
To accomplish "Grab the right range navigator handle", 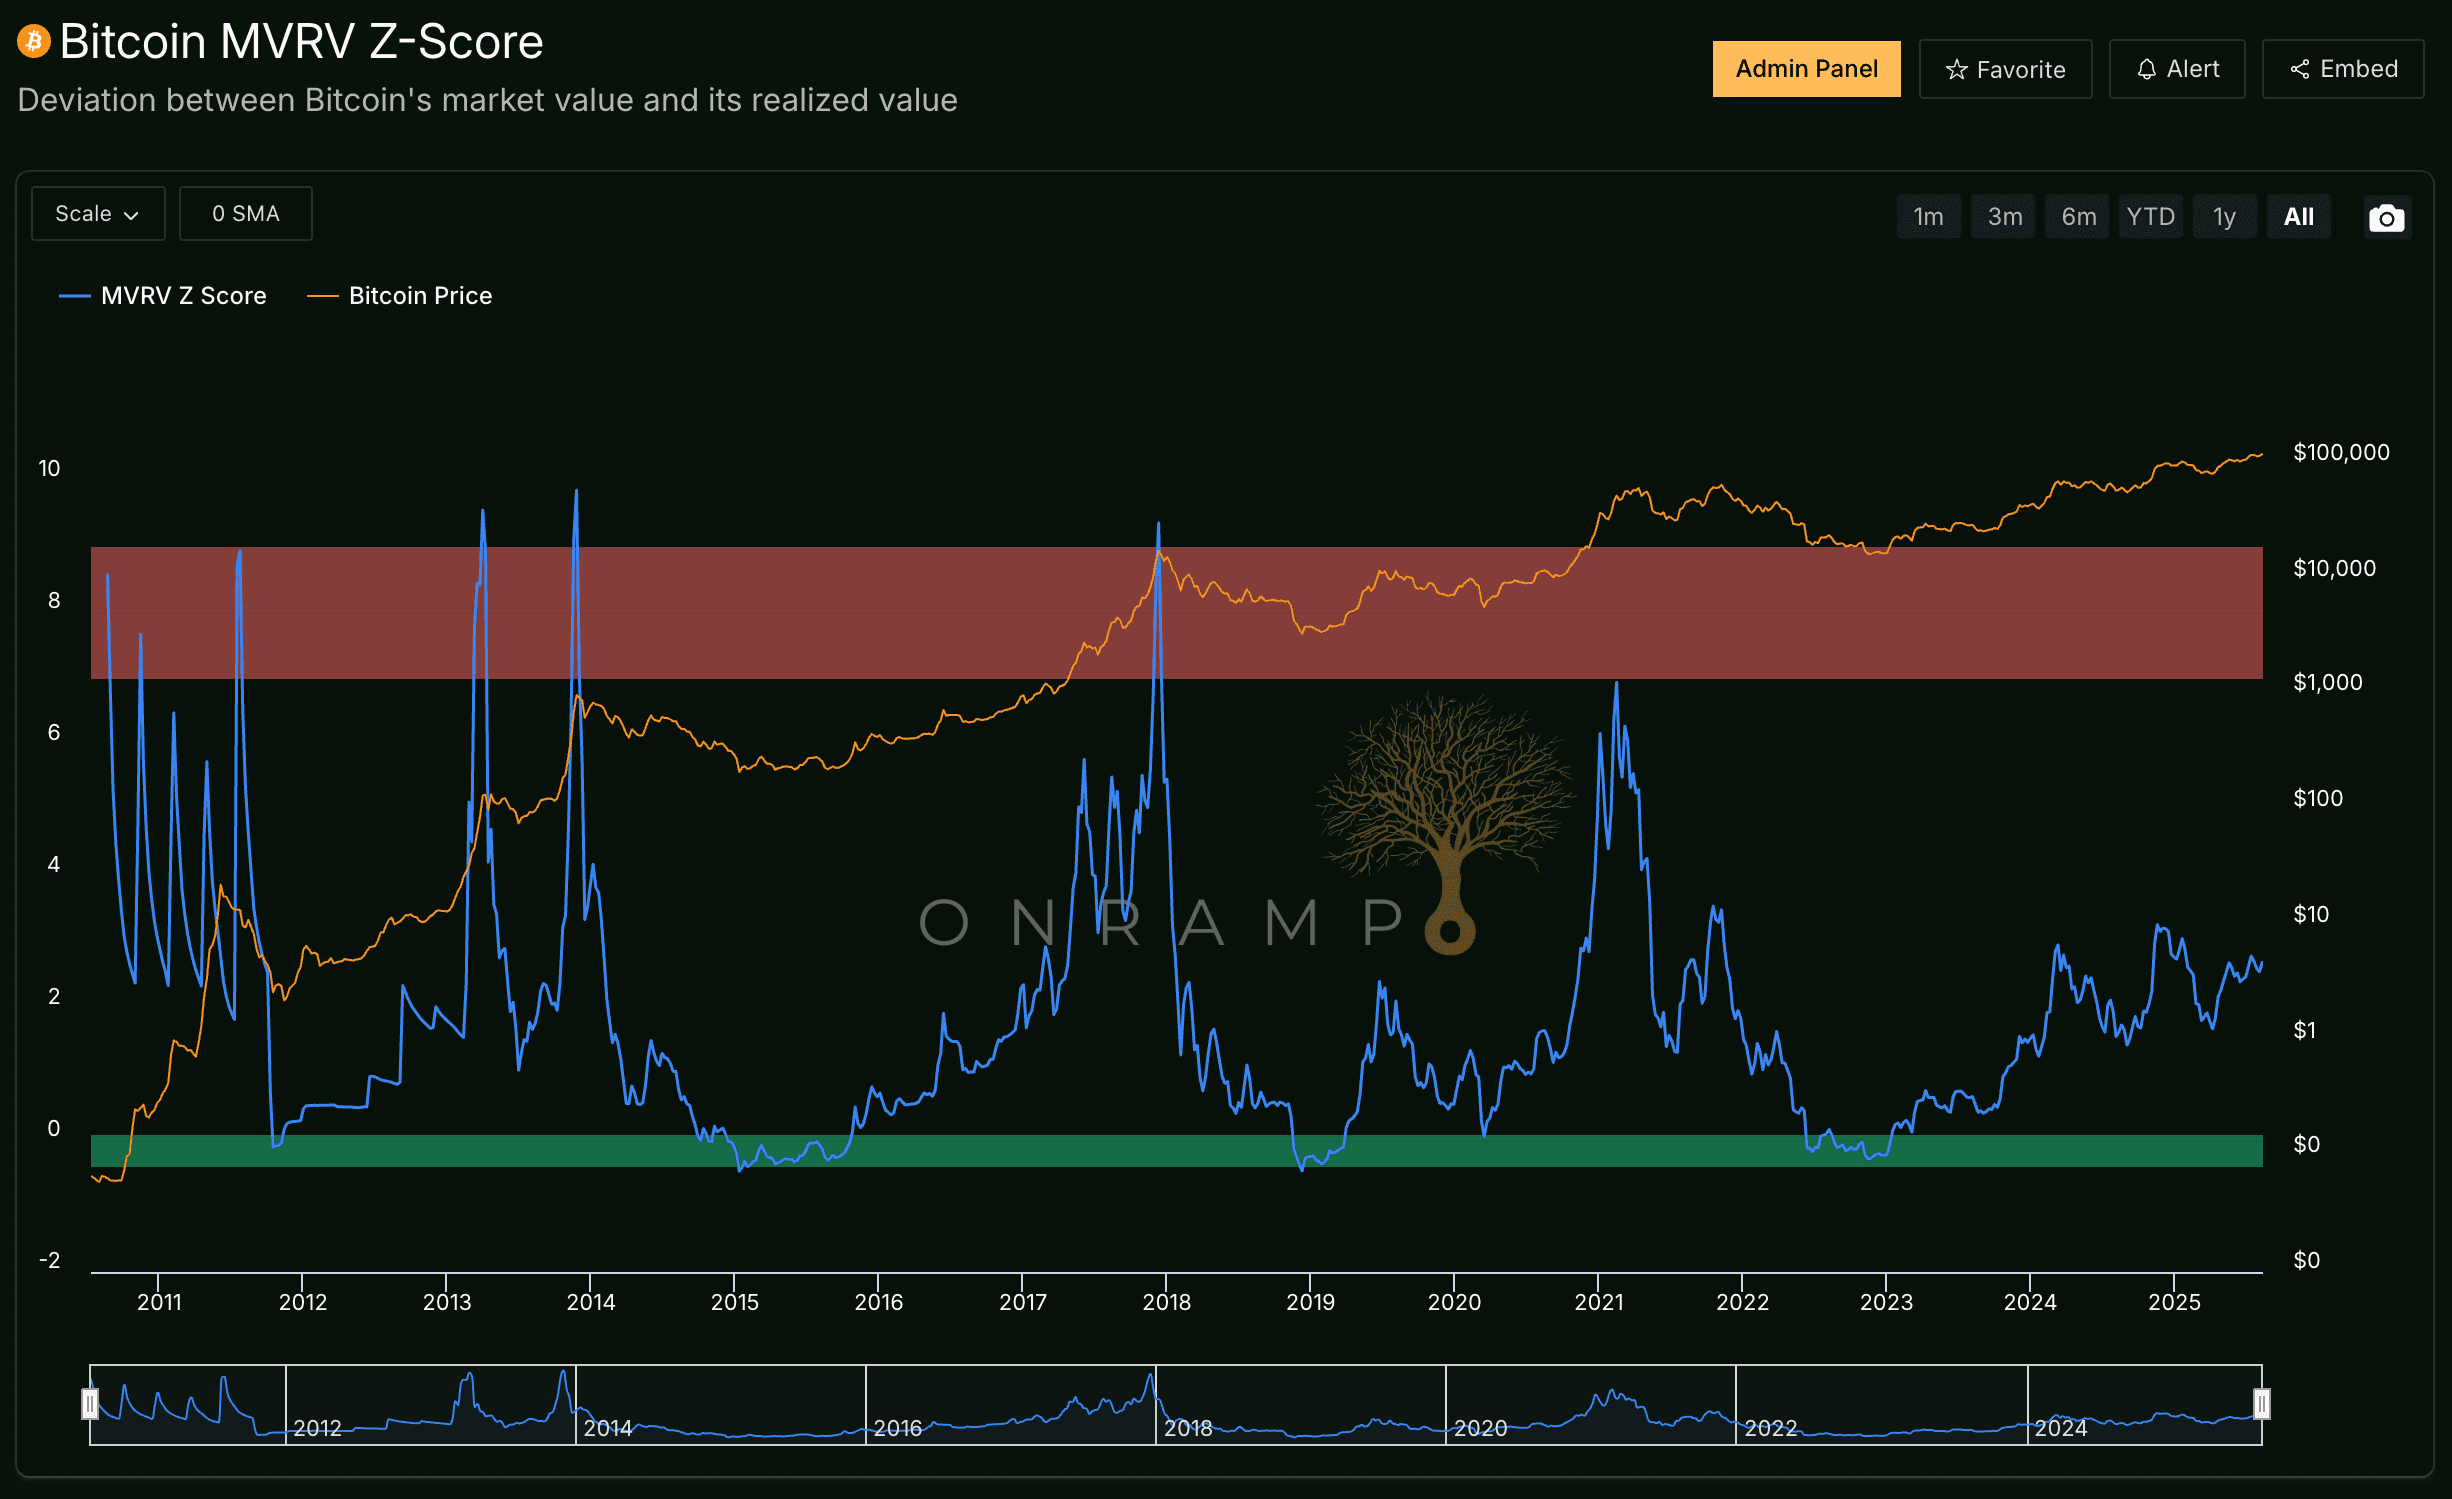I will tap(2261, 1404).
